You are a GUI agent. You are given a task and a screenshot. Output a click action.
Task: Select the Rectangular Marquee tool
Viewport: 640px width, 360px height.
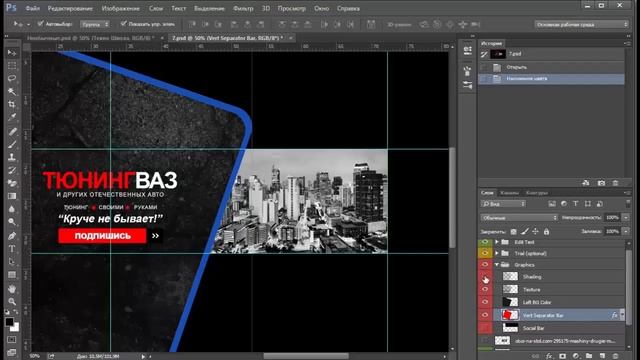(12, 65)
